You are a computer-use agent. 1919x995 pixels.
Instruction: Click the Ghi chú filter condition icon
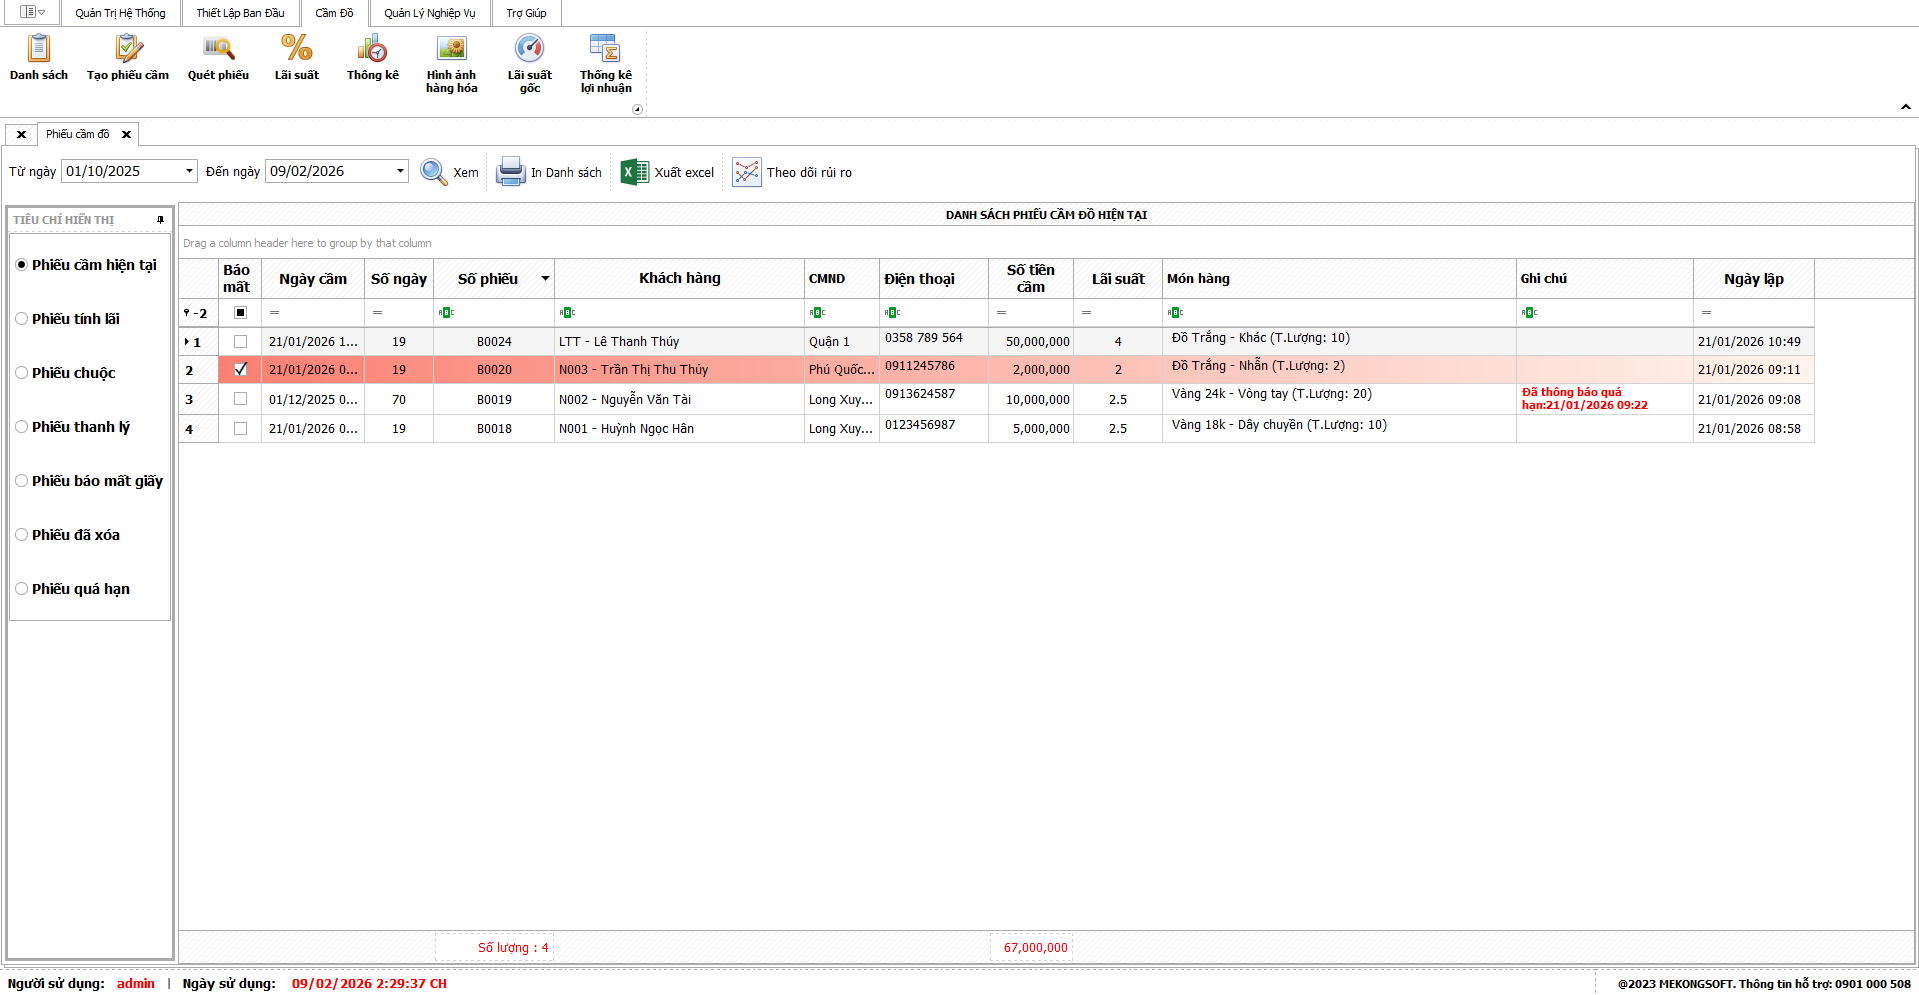(1529, 313)
